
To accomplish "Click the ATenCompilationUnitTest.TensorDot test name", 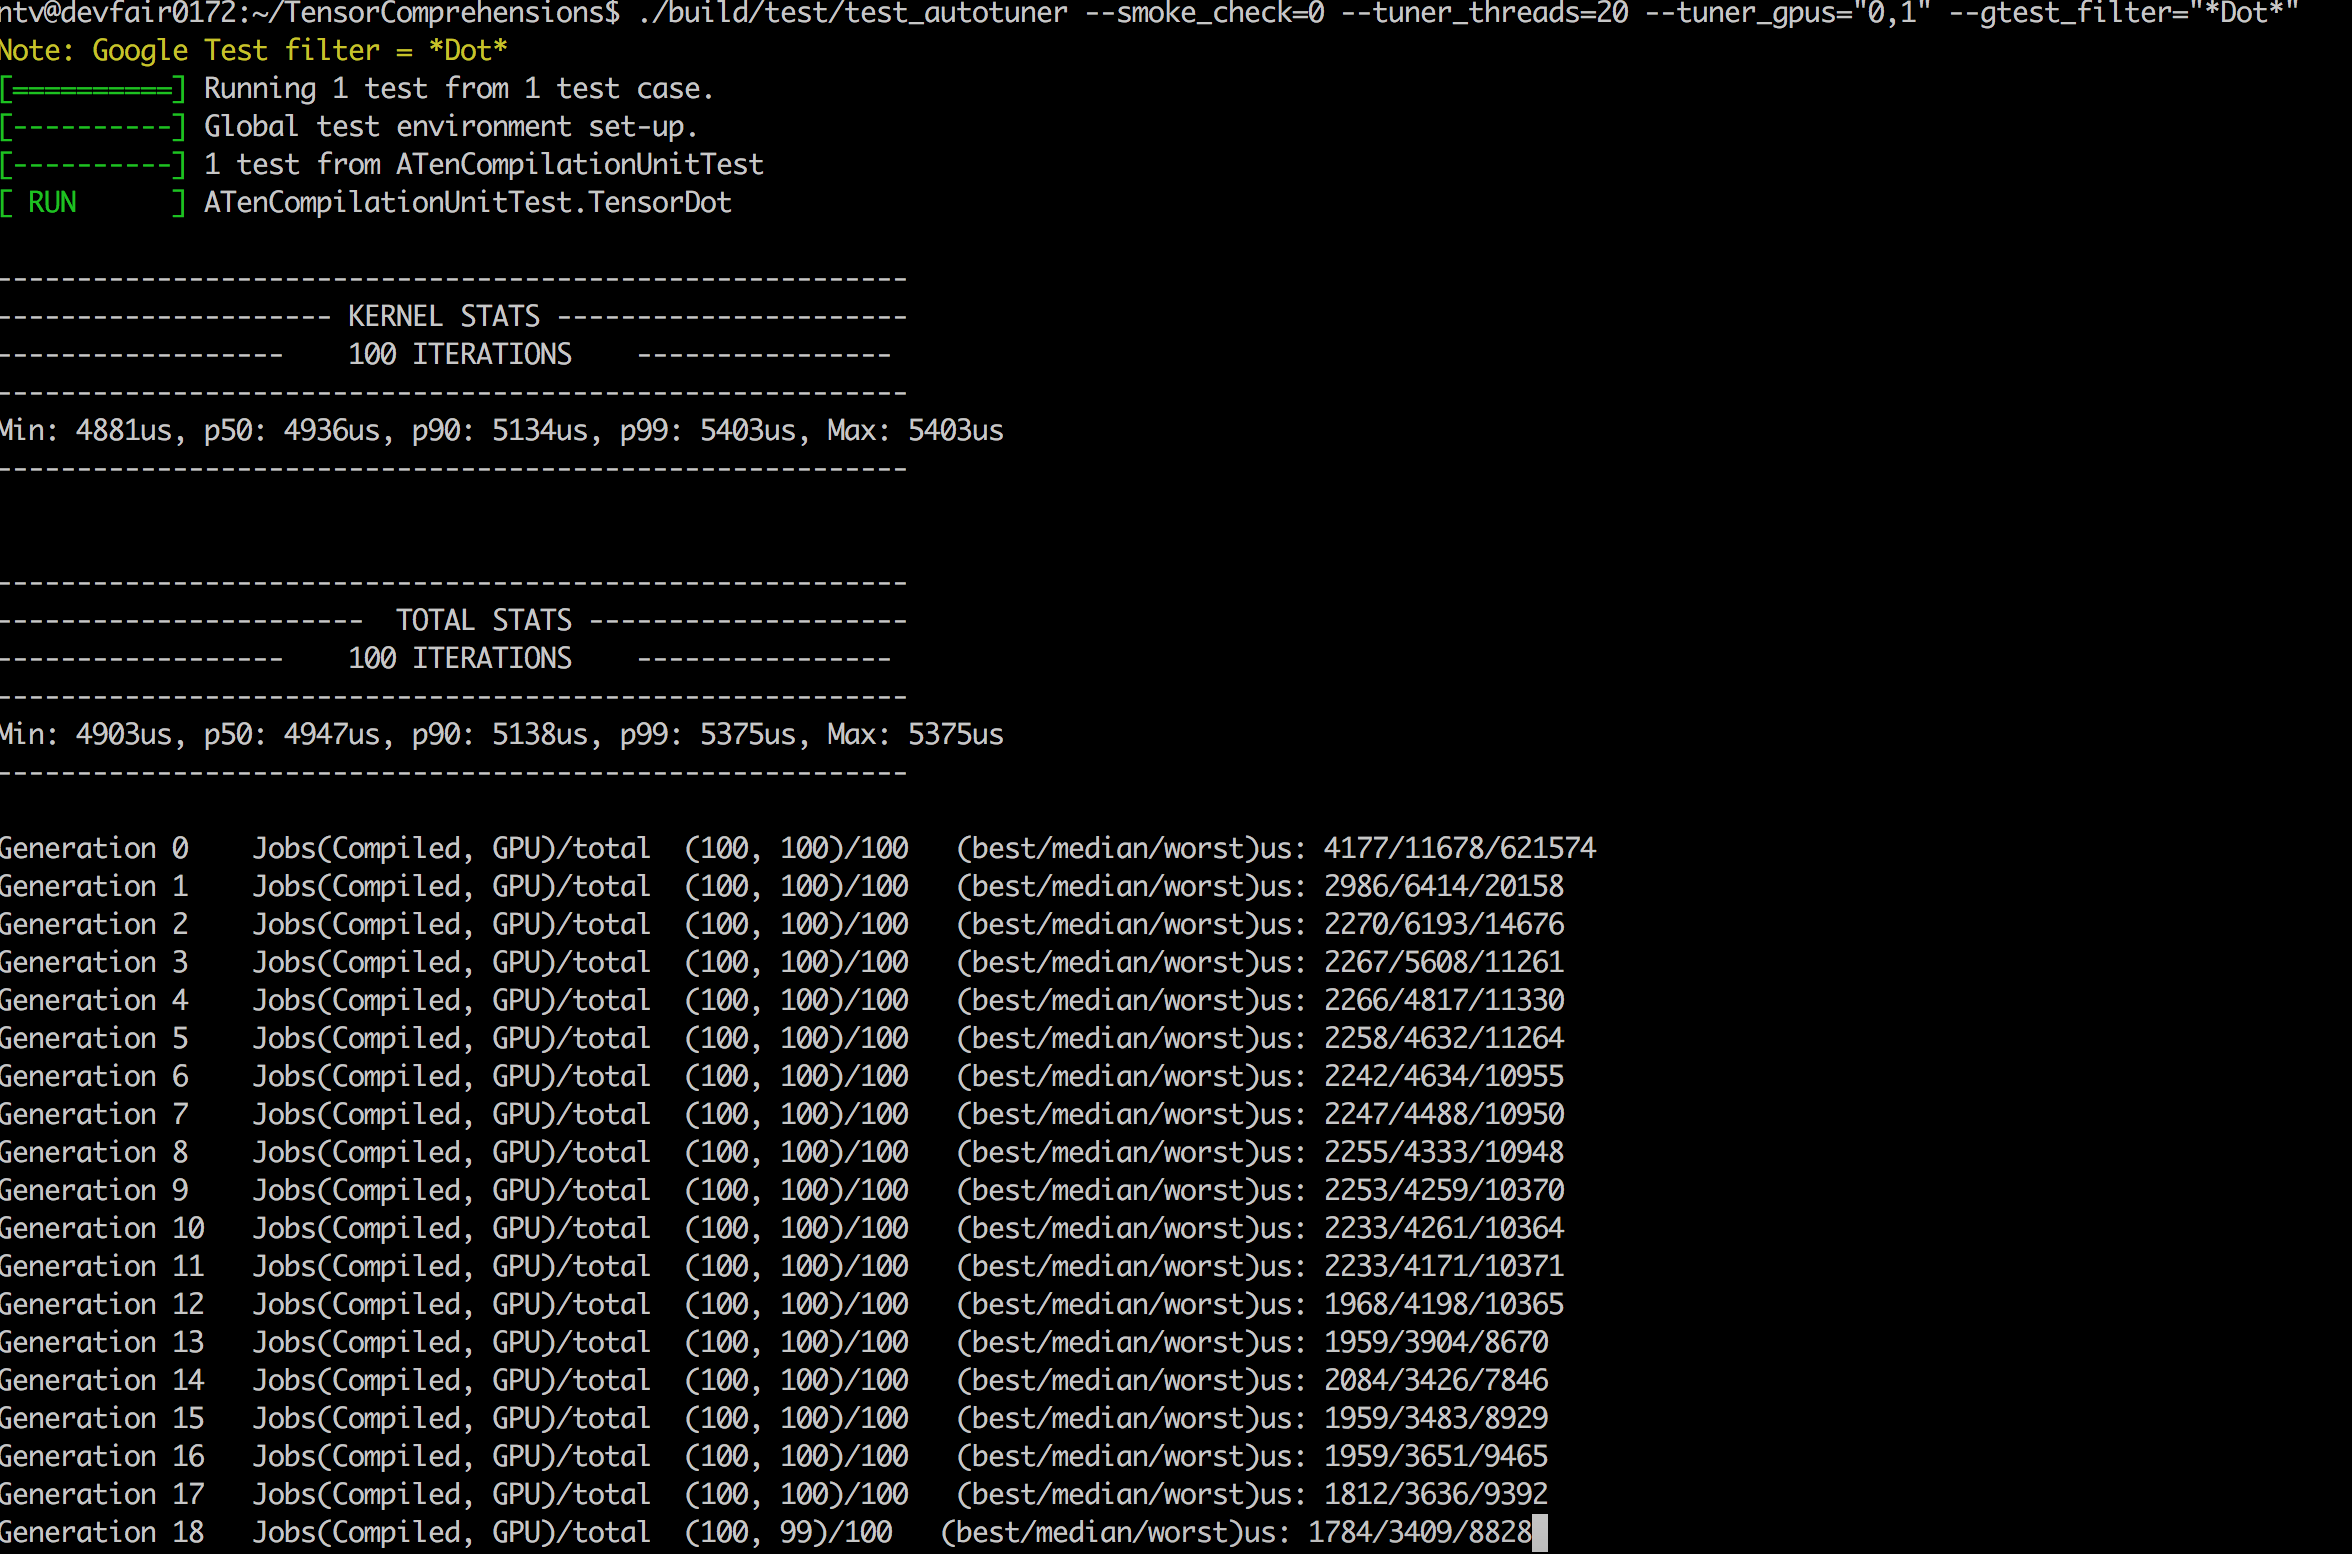I will tap(467, 203).
